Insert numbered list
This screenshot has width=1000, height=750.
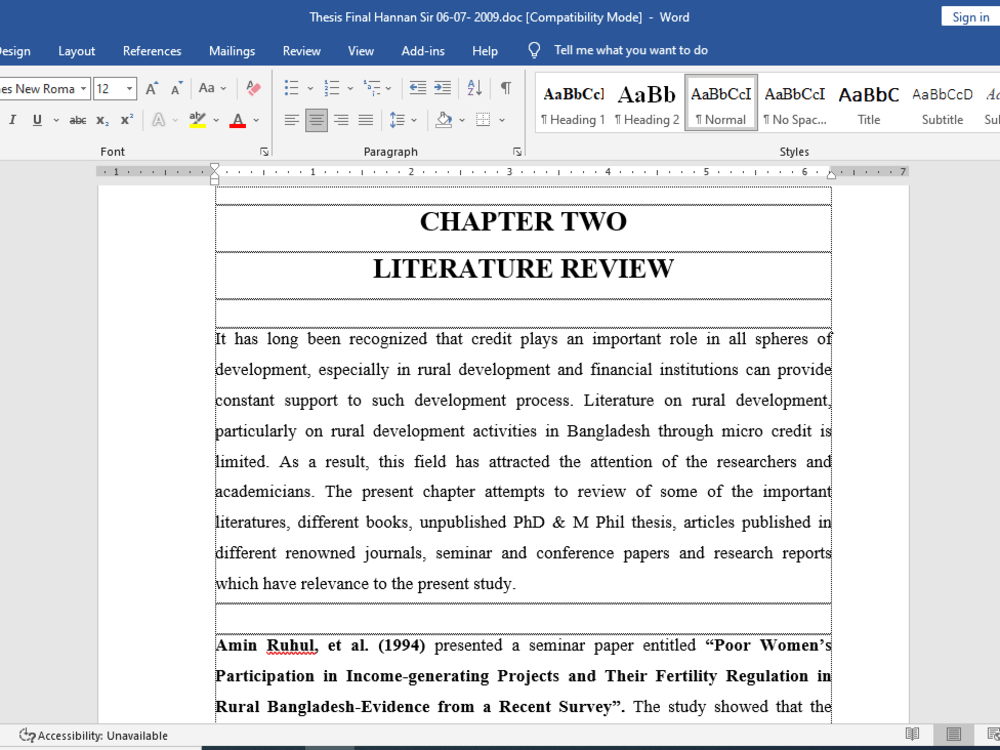[332, 88]
